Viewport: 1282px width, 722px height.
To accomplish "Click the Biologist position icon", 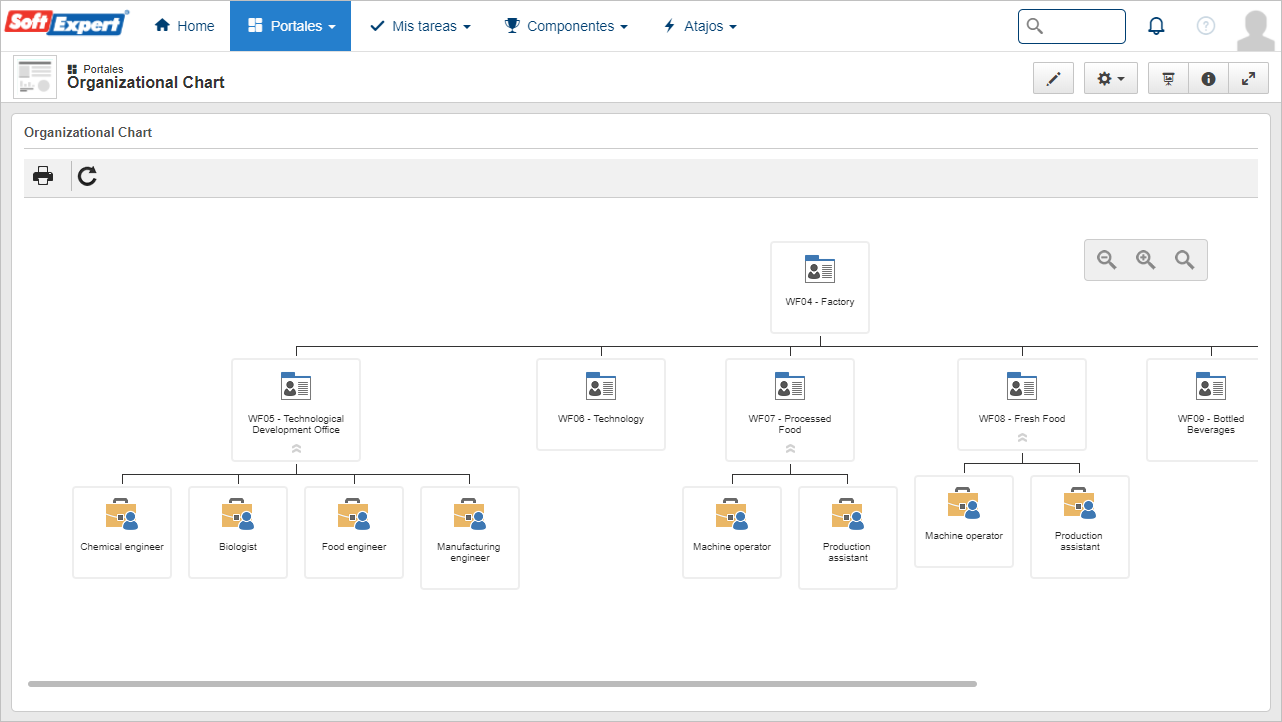I will [x=238, y=514].
